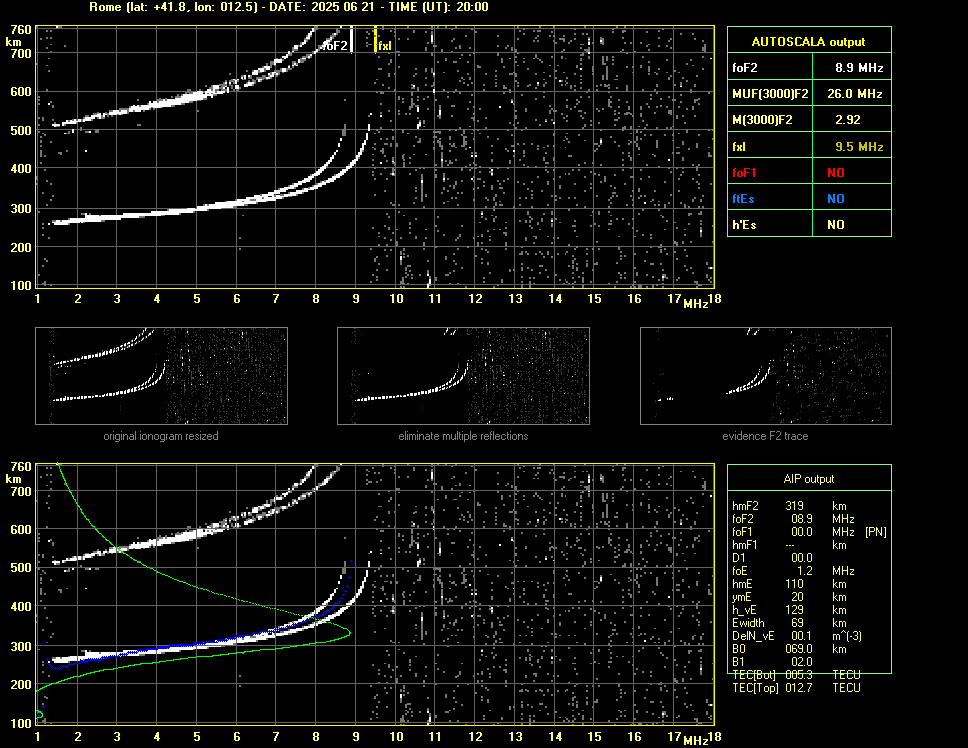Click the ymE 20 km row
Screen dimensions: 968x748
click(x=790, y=597)
